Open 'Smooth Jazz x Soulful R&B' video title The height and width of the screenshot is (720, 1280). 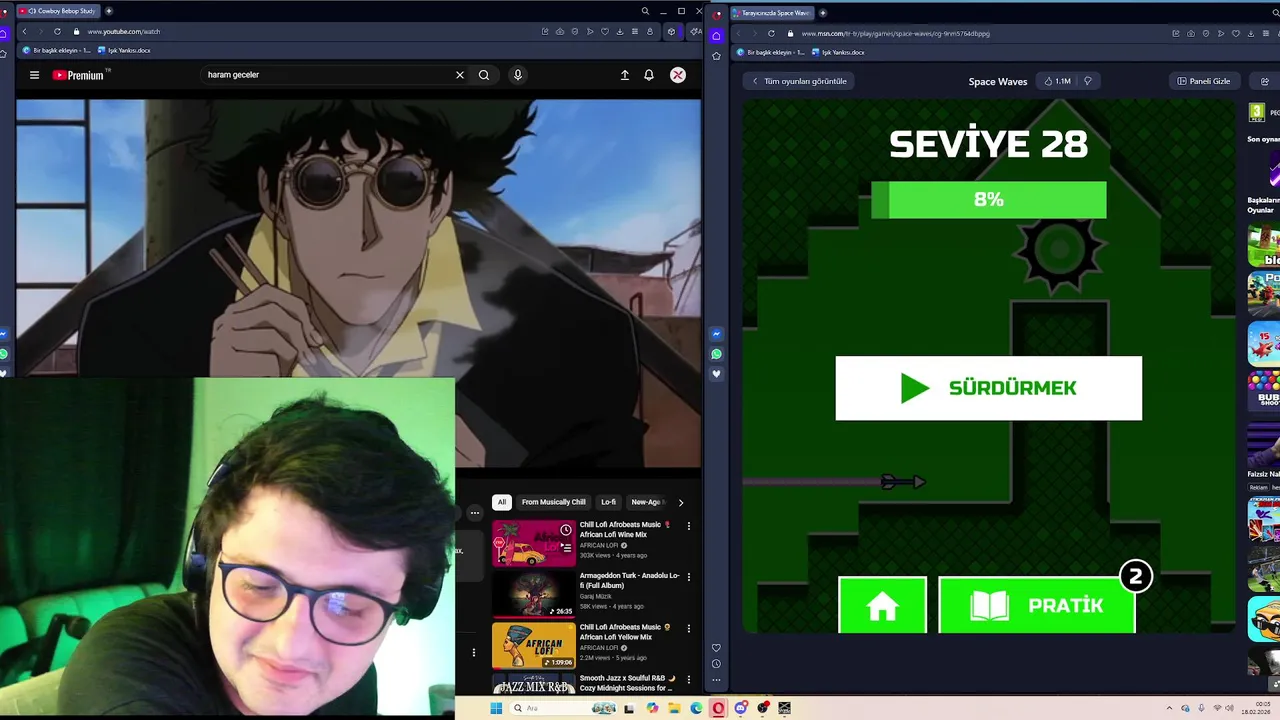(627, 683)
